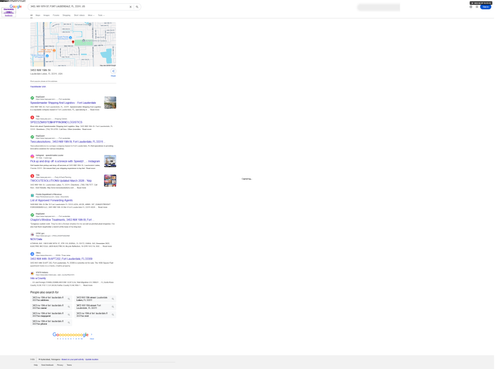Image resolution: width=500 pixels, height=369 pixels.
Task: Open the Terms footer link
Action: click(69, 365)
